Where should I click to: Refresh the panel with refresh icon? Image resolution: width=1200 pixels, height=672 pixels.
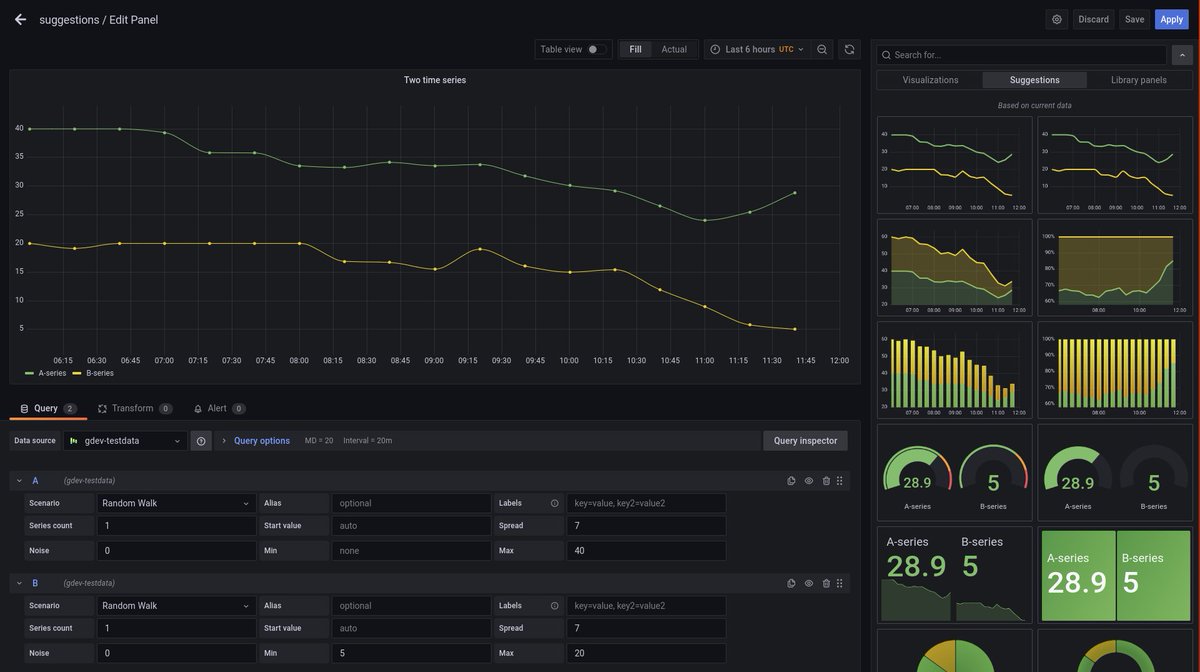pos(849,49)
